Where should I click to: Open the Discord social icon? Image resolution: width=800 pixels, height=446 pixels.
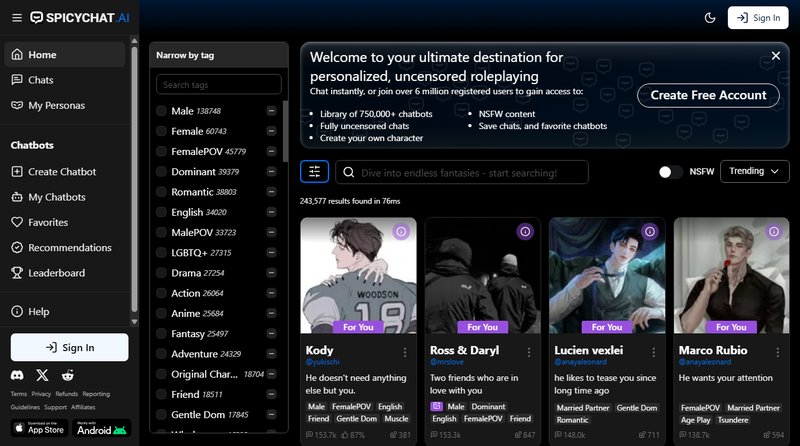point(16,375)
